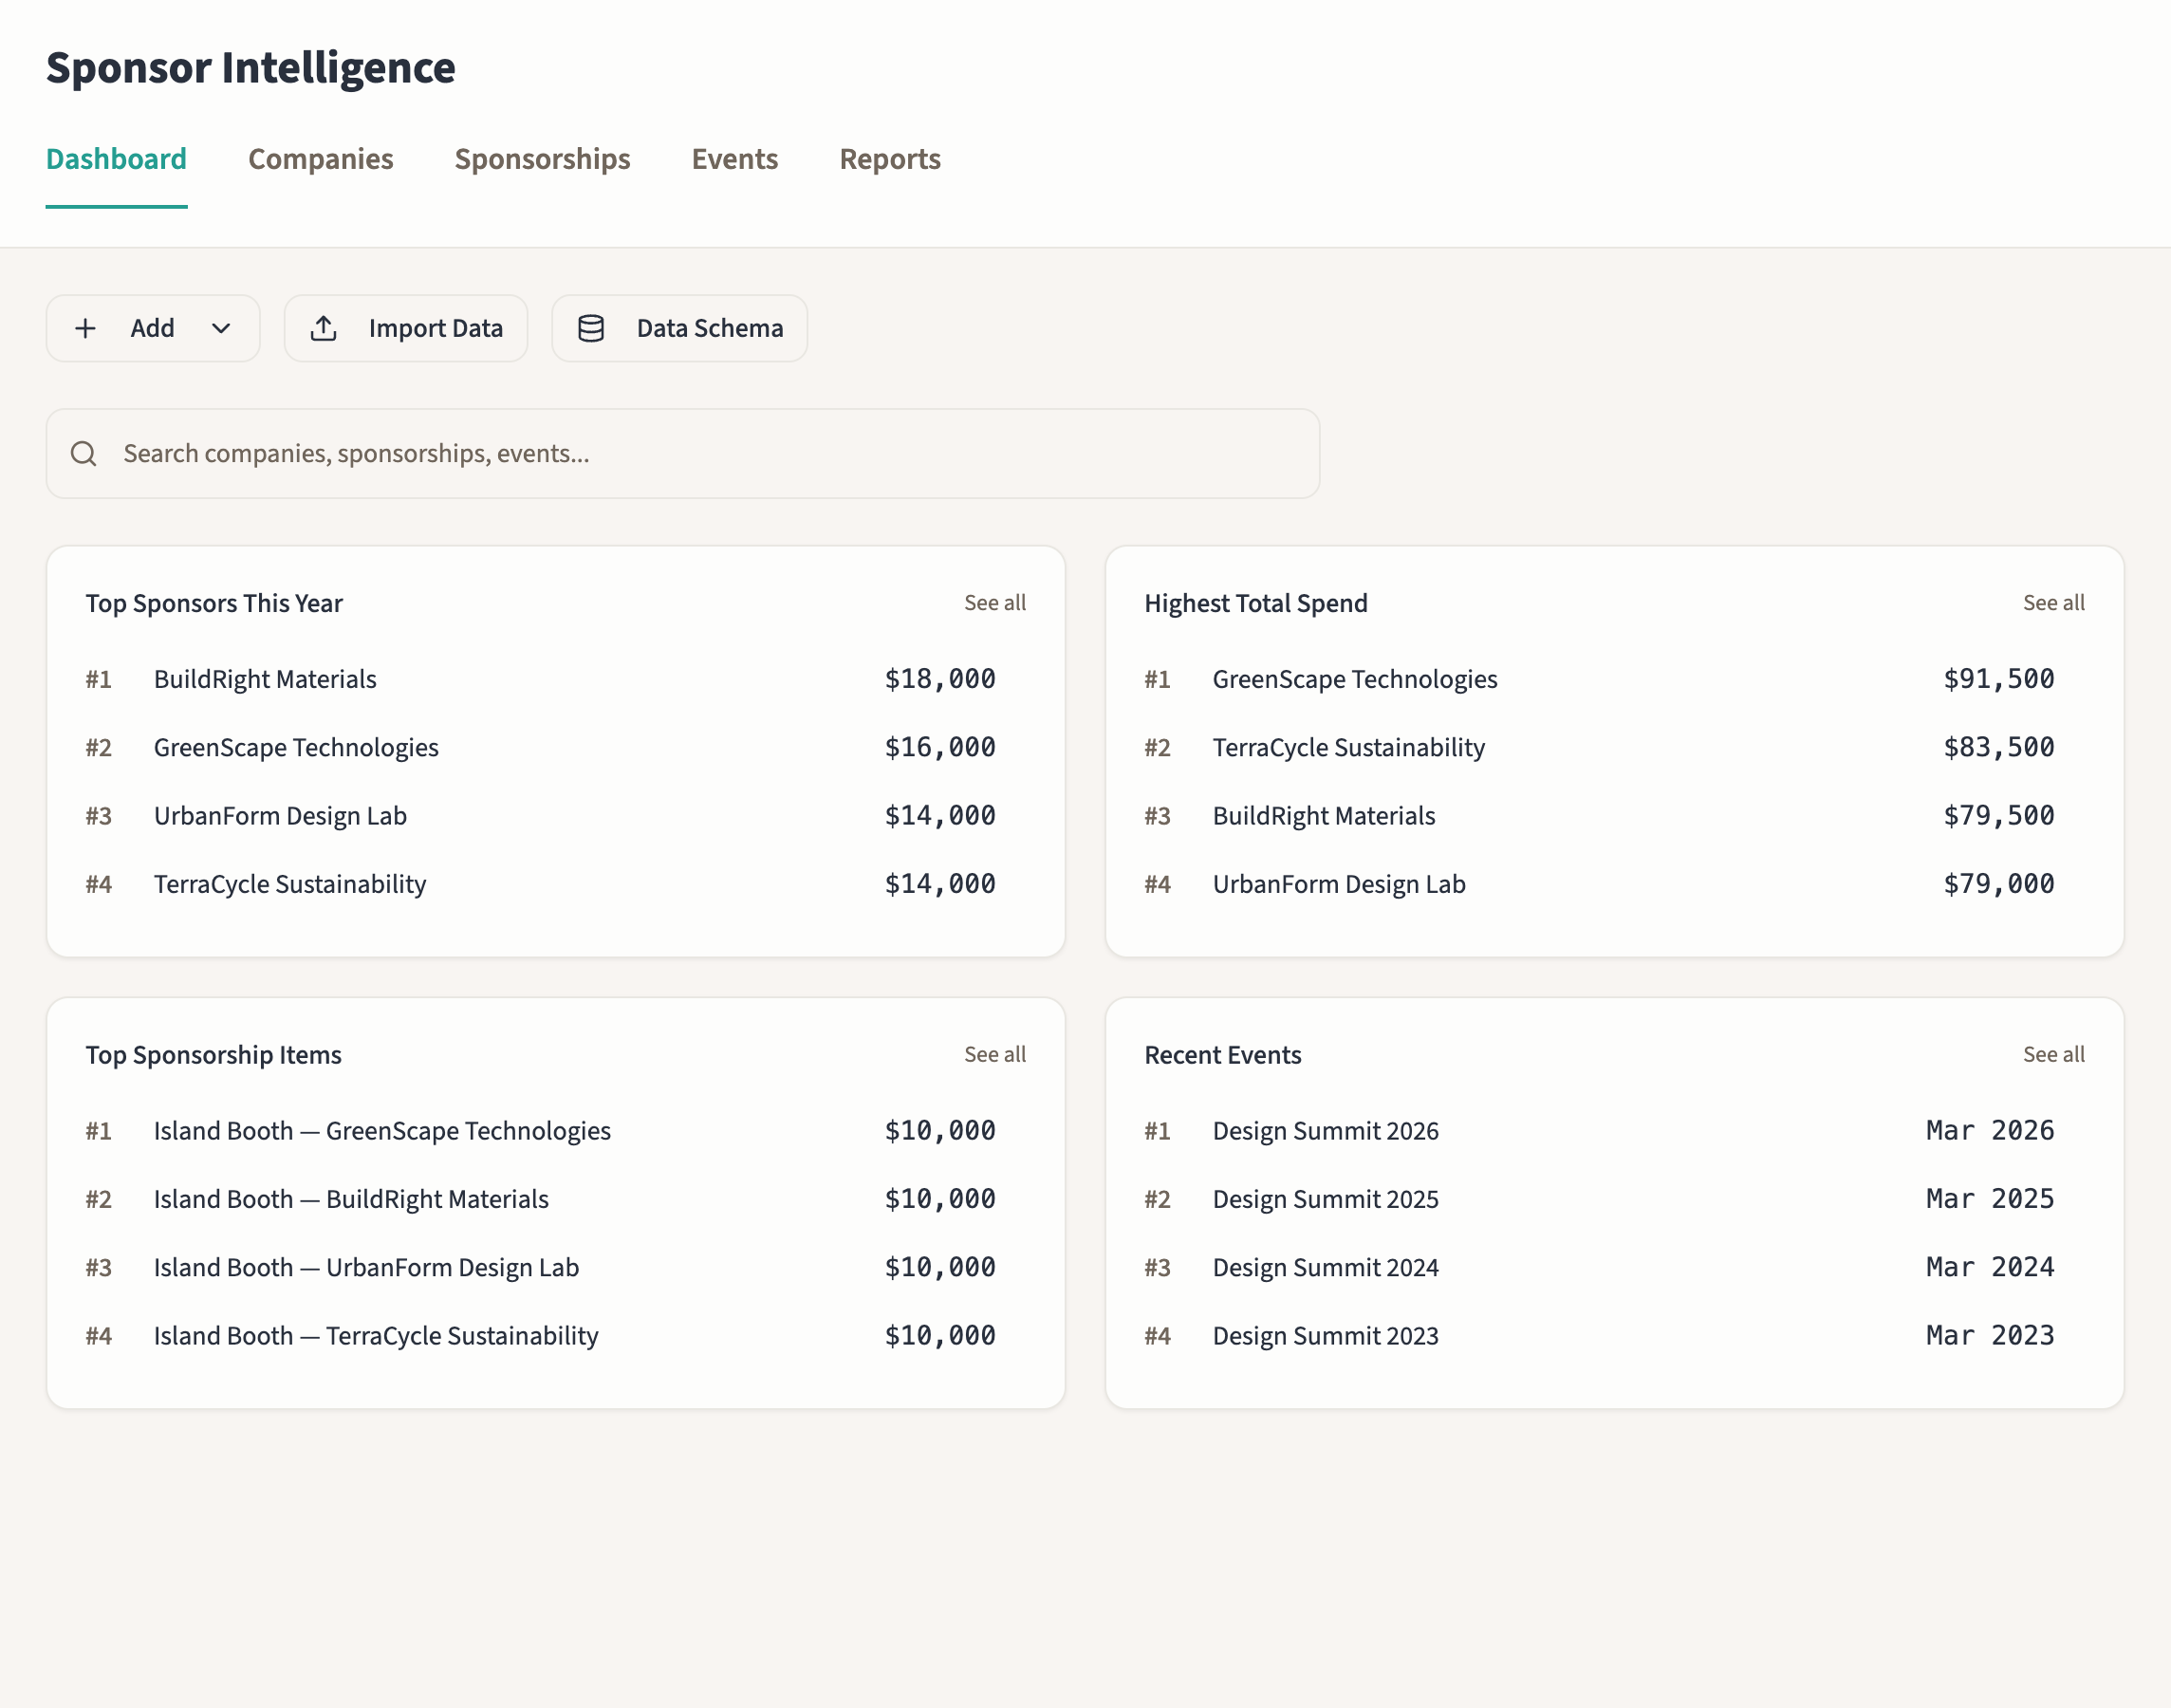Select TerraCycle Sustainability in Top Sponsors This Year

[290, 884]
